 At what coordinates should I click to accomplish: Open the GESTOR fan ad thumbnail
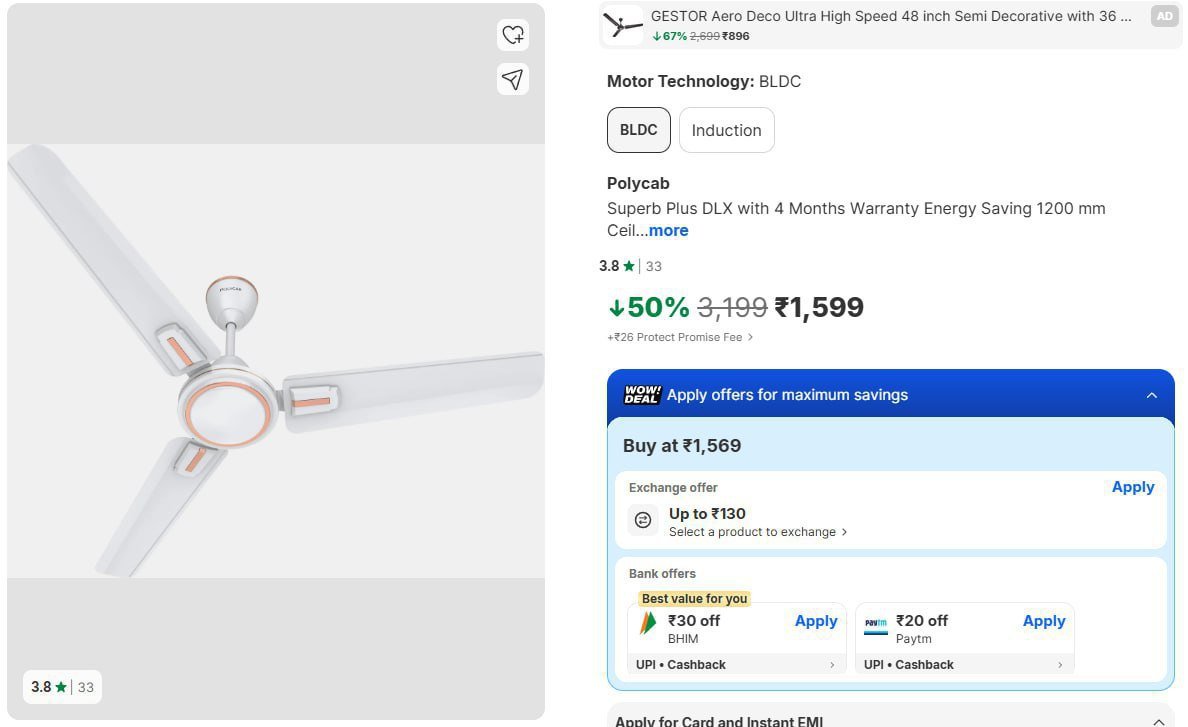pos(623,25)
